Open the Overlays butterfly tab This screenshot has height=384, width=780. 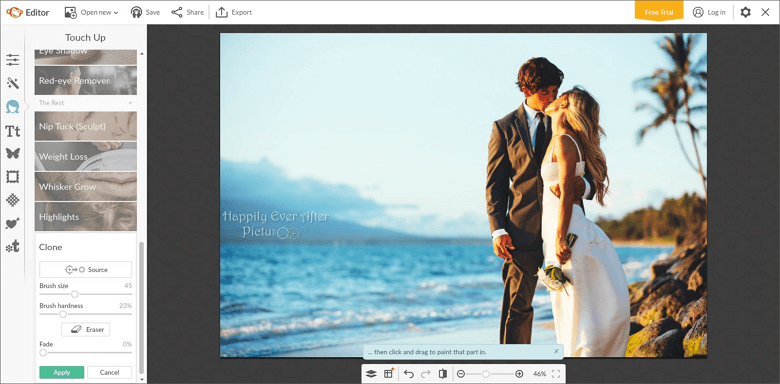pyautogui.click(x=12, y=153)
